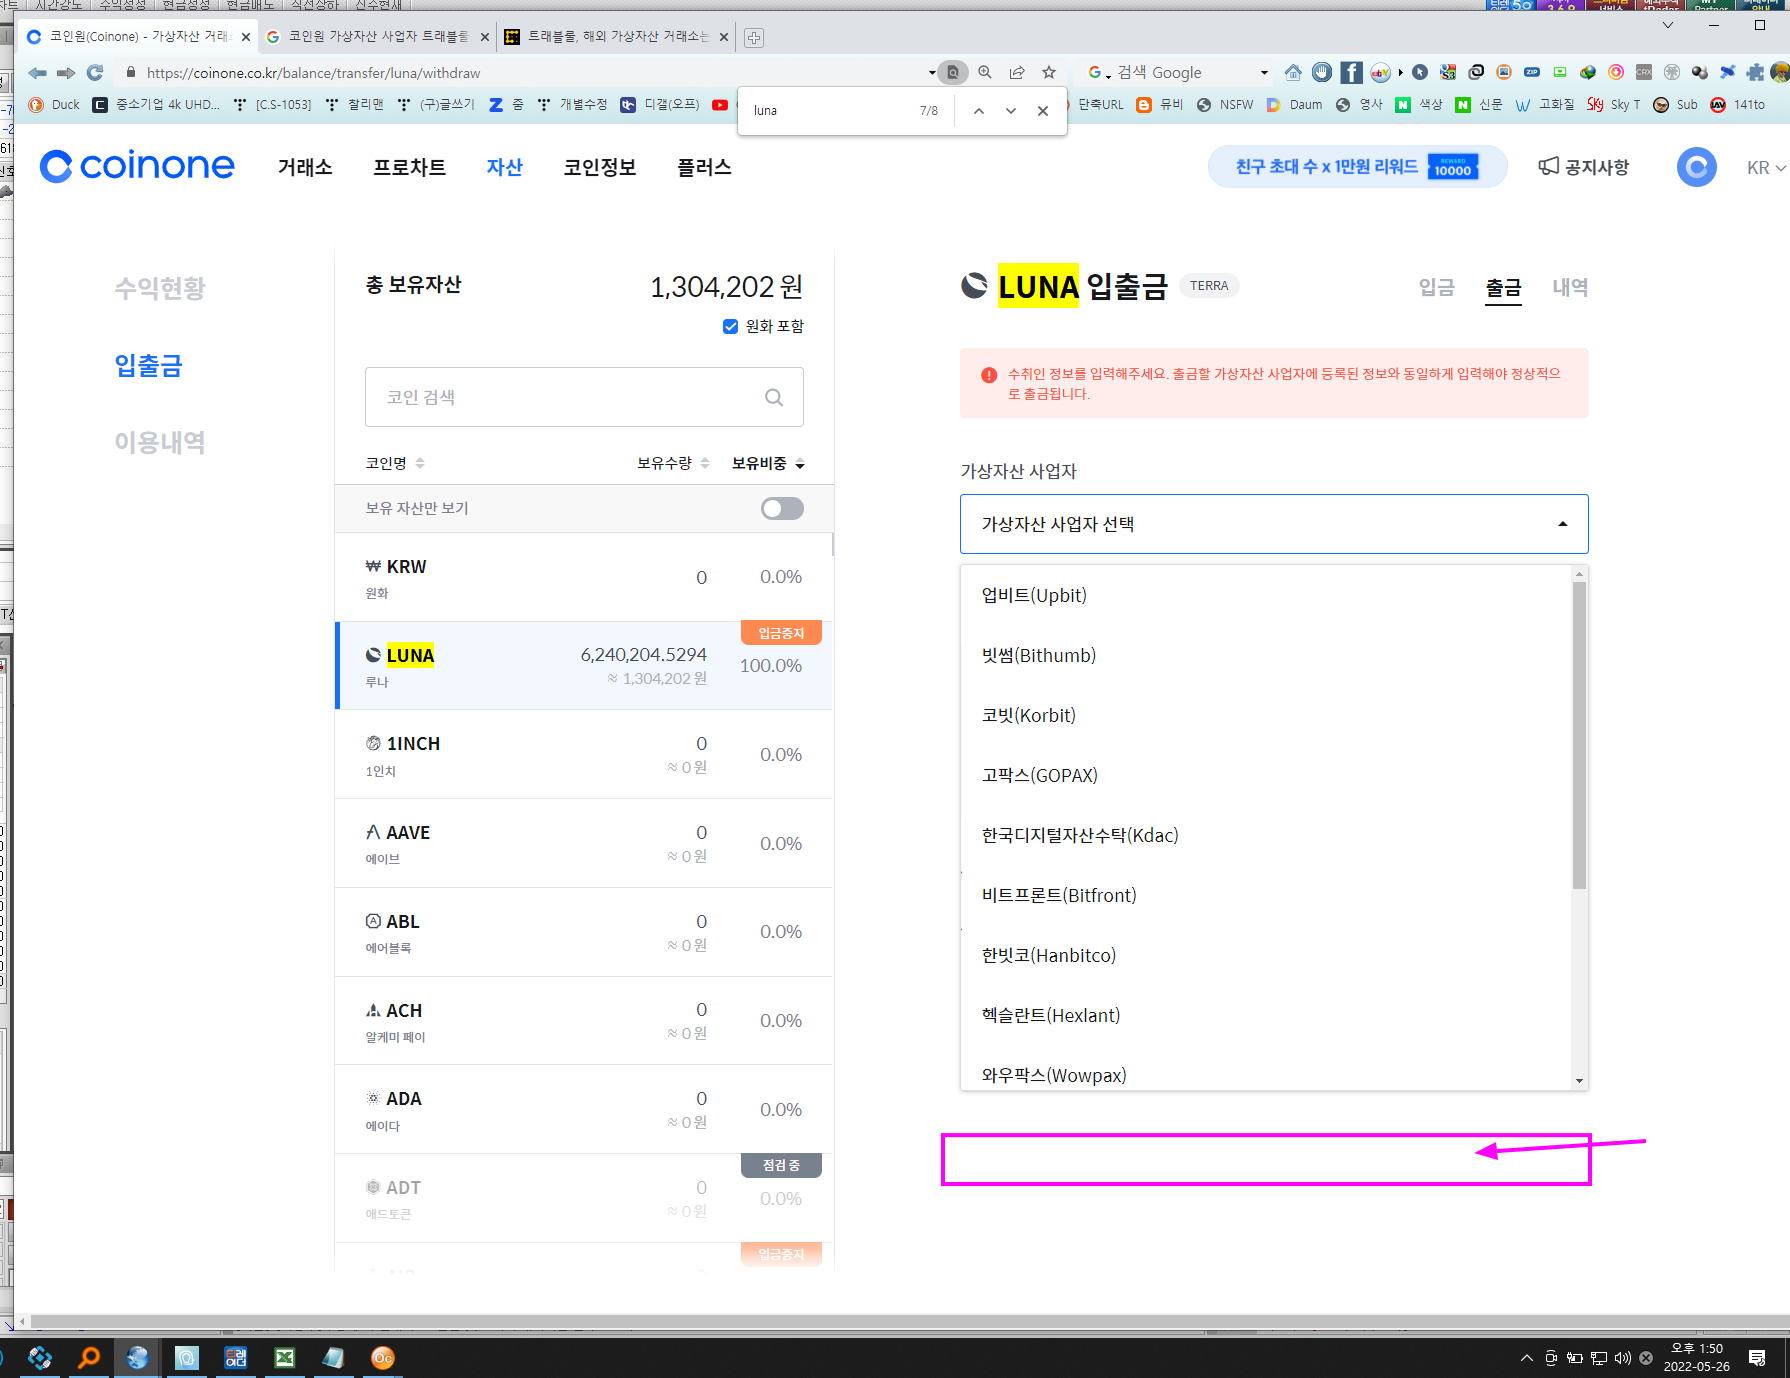Click the 코인 검색 input field

coord(584,397)
